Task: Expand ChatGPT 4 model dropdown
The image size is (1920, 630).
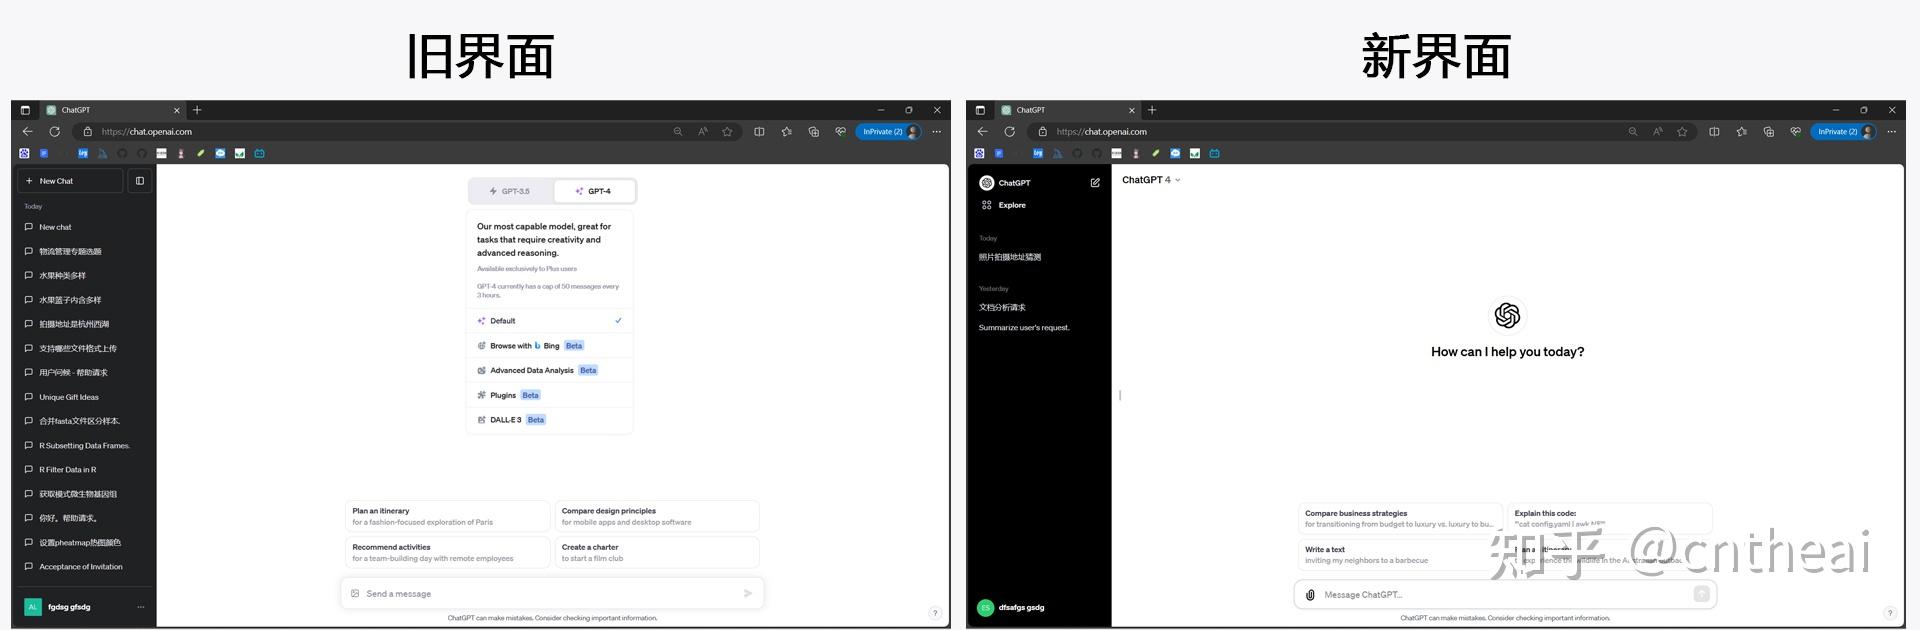Action: (x=1151, y=180)
